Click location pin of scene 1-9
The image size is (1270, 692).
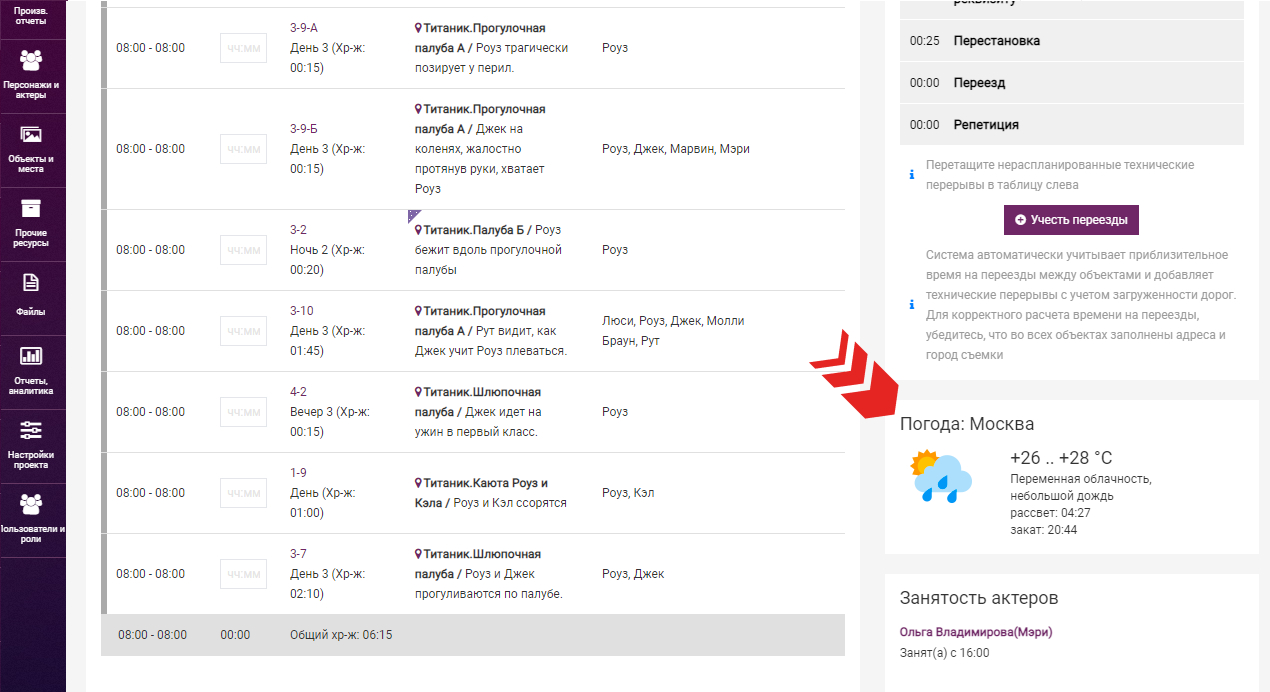(x=419, y=483)
